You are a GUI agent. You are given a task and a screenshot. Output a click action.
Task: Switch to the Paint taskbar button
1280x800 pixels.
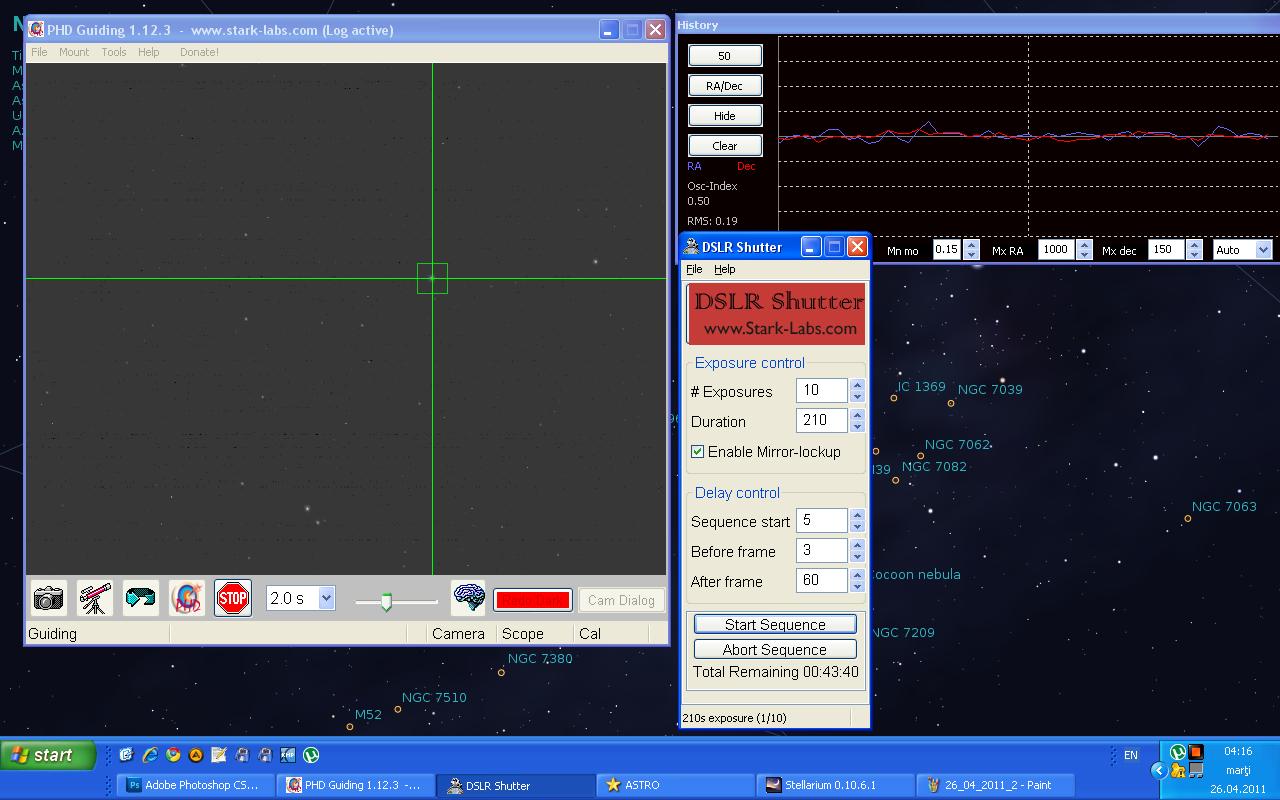[x=995, y=785]
